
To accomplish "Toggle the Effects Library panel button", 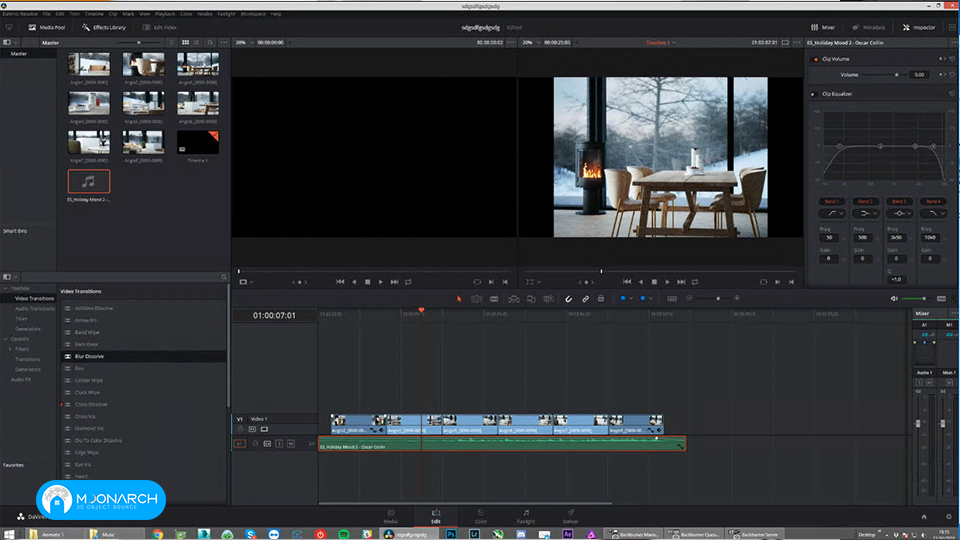I will [x=104, y=28].
